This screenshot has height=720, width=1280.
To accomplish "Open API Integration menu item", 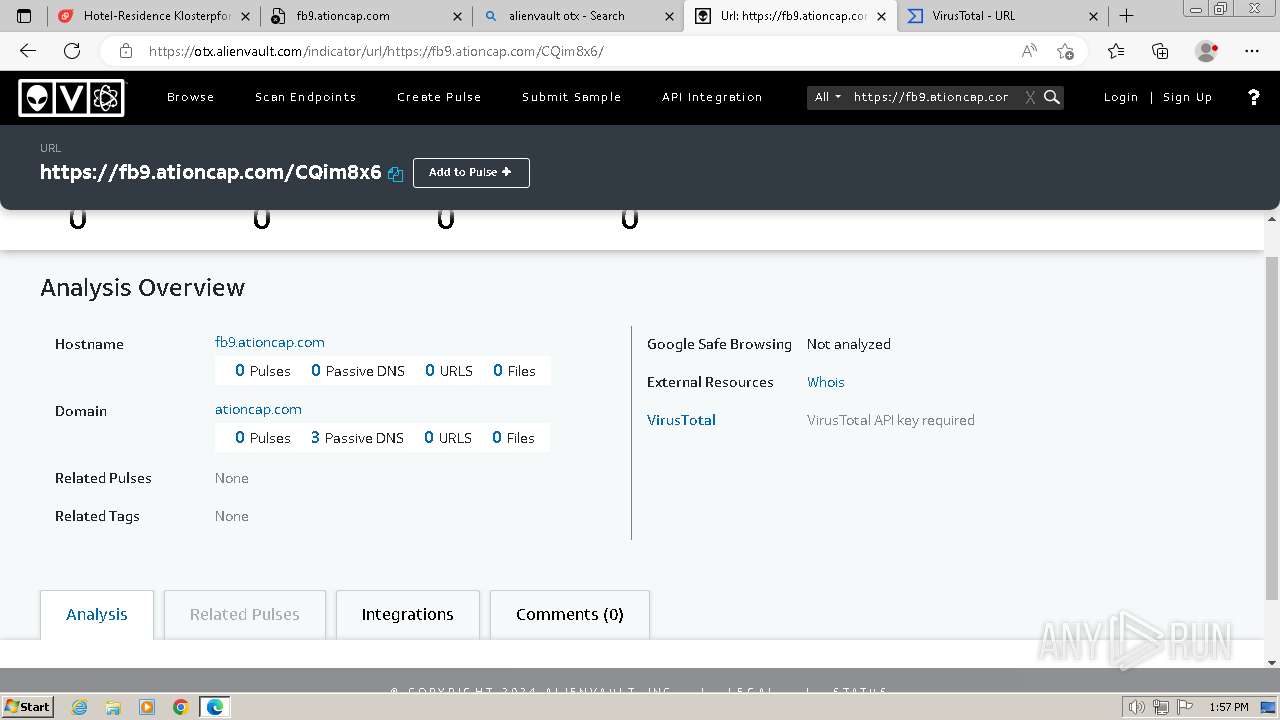I will coord(712,97).
